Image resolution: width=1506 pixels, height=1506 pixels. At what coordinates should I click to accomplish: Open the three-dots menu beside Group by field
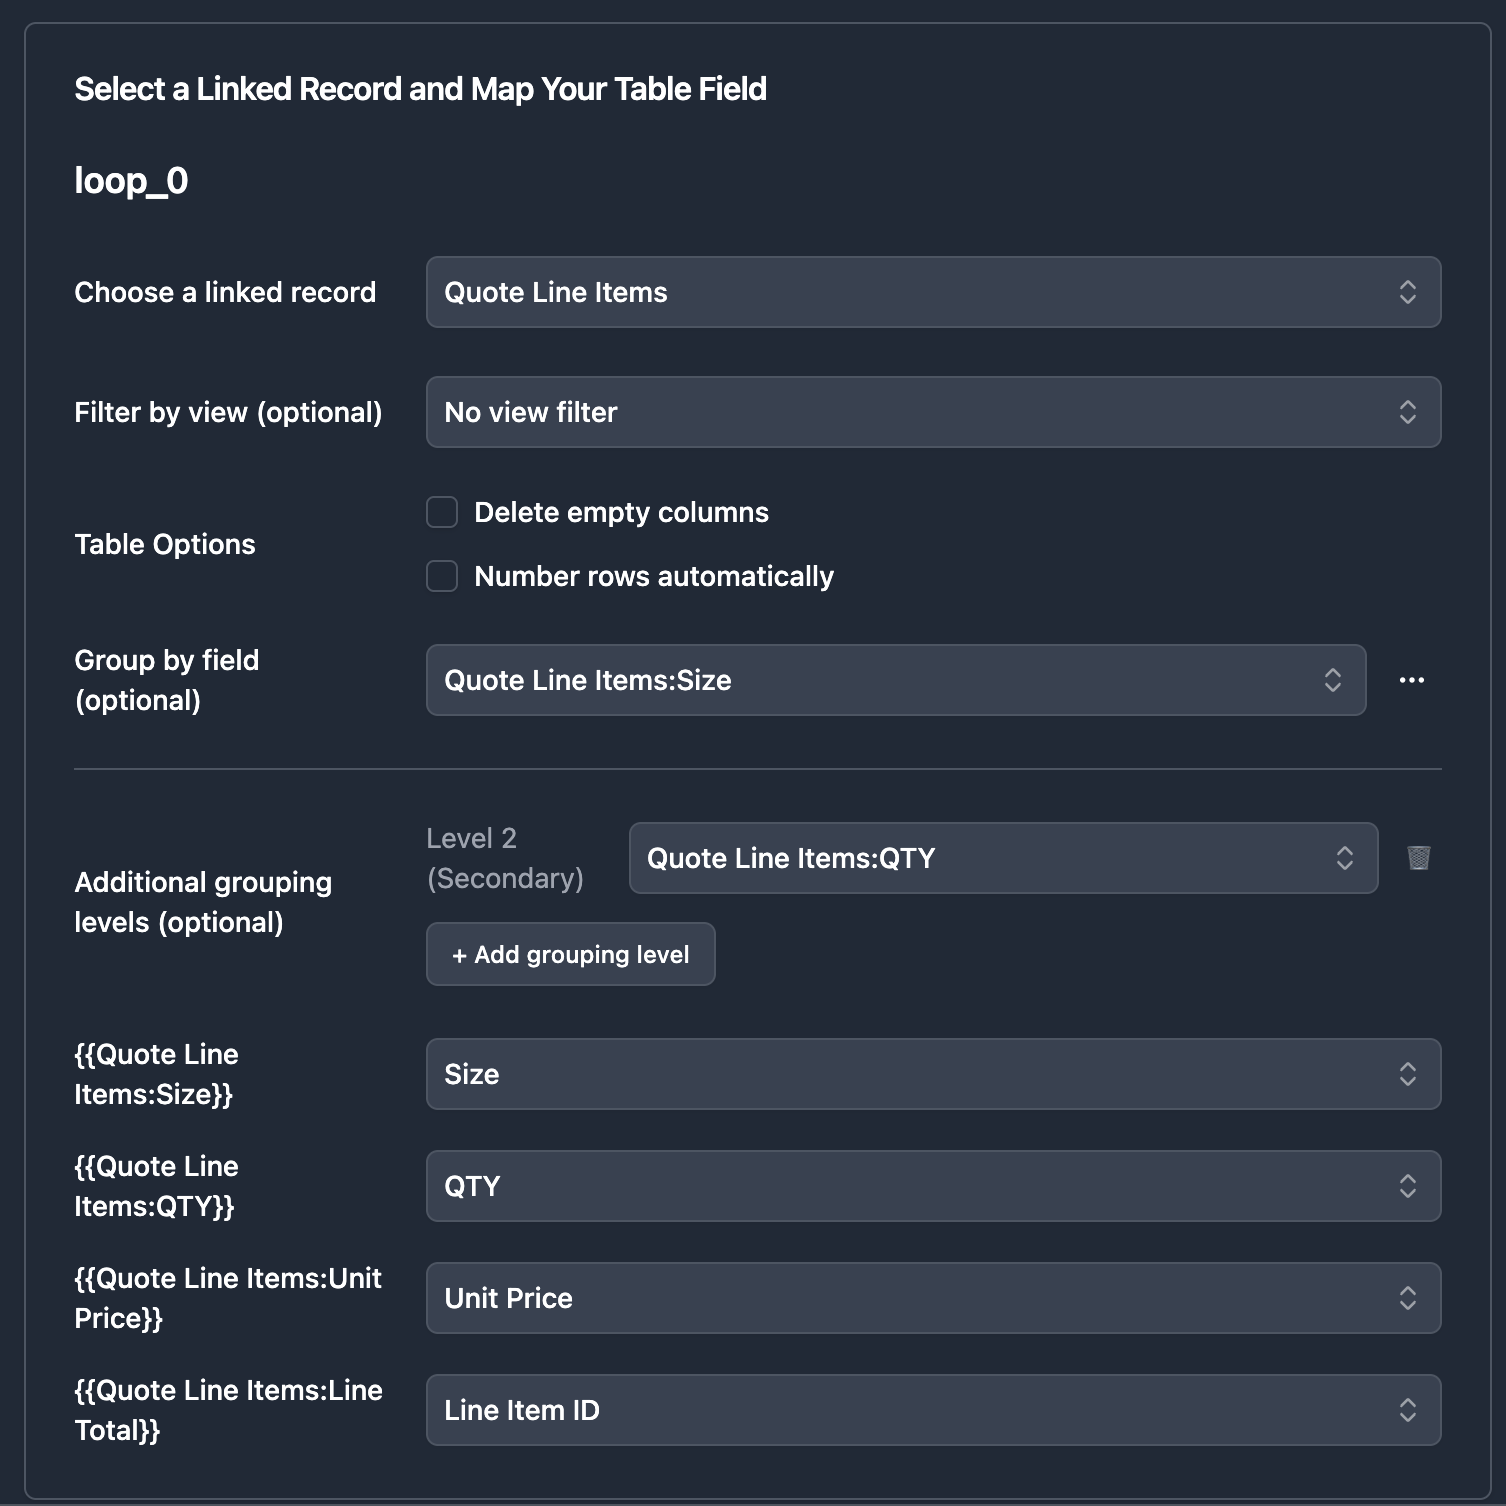[x=1411, y=680]
